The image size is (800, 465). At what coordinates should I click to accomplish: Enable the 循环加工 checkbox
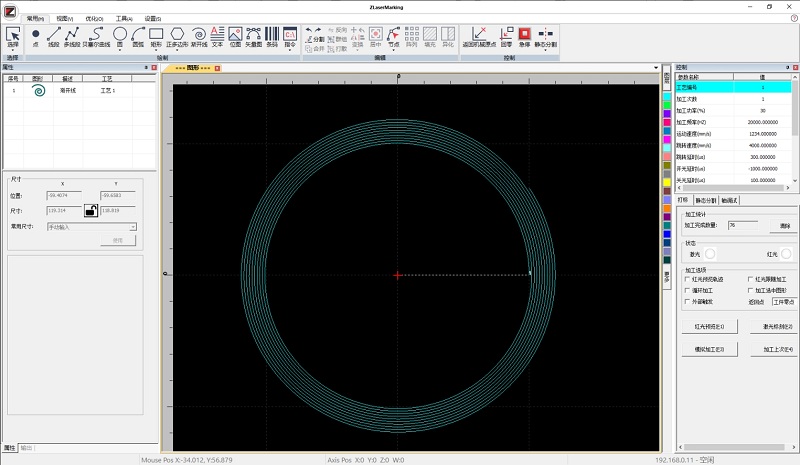pyautogui.click(x=687, y=290)
